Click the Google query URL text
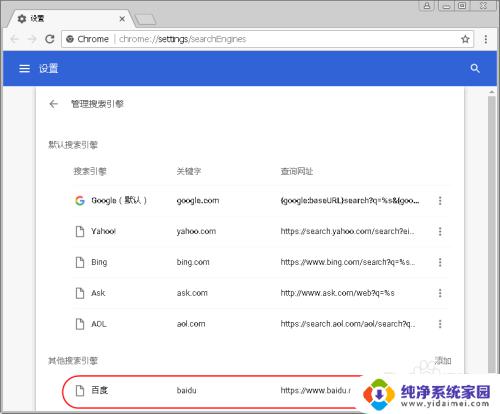This screenshot has width=500, height=414. coord(350,201)
